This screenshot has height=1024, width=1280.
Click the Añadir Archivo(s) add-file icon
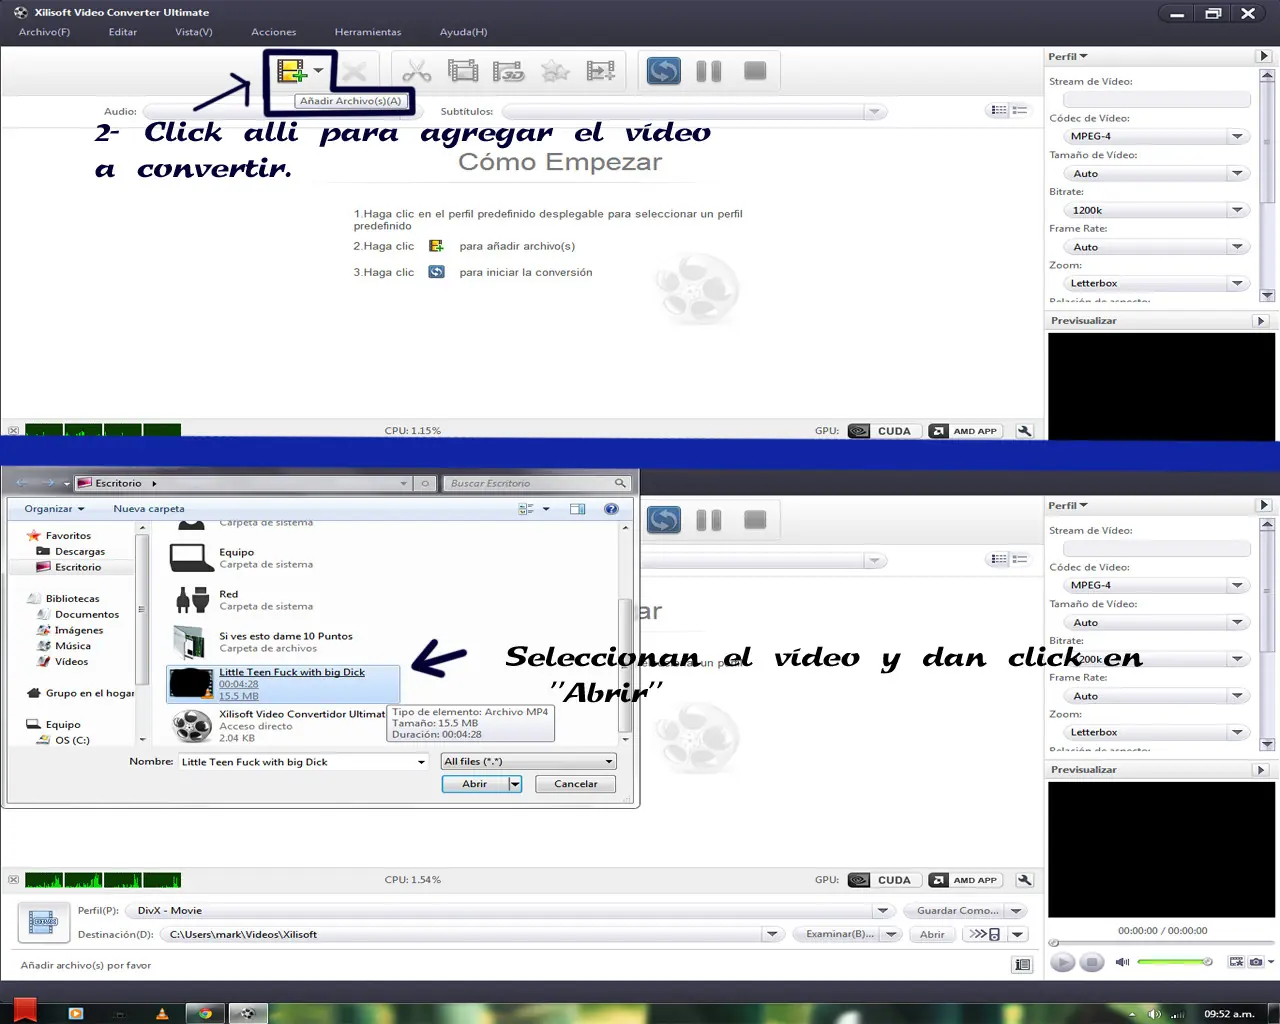[290, 71]
